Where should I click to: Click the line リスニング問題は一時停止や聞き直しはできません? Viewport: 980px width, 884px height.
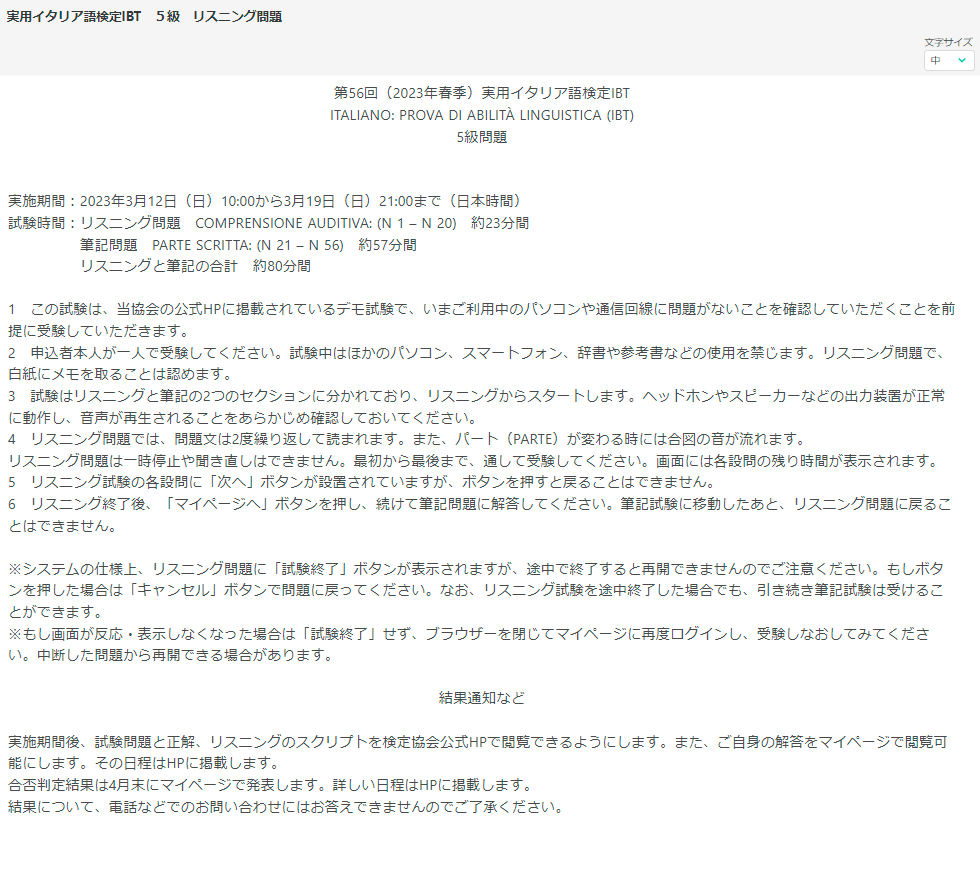click(x=474, y=461)
